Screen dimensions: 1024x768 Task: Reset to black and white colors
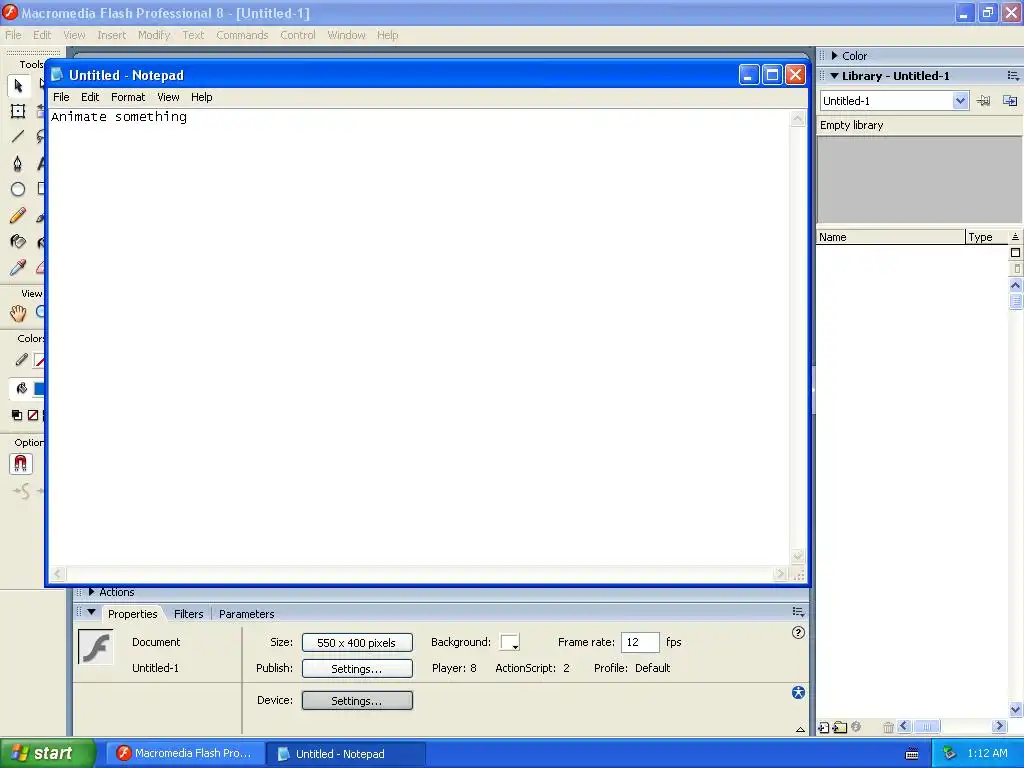[17, 415]
